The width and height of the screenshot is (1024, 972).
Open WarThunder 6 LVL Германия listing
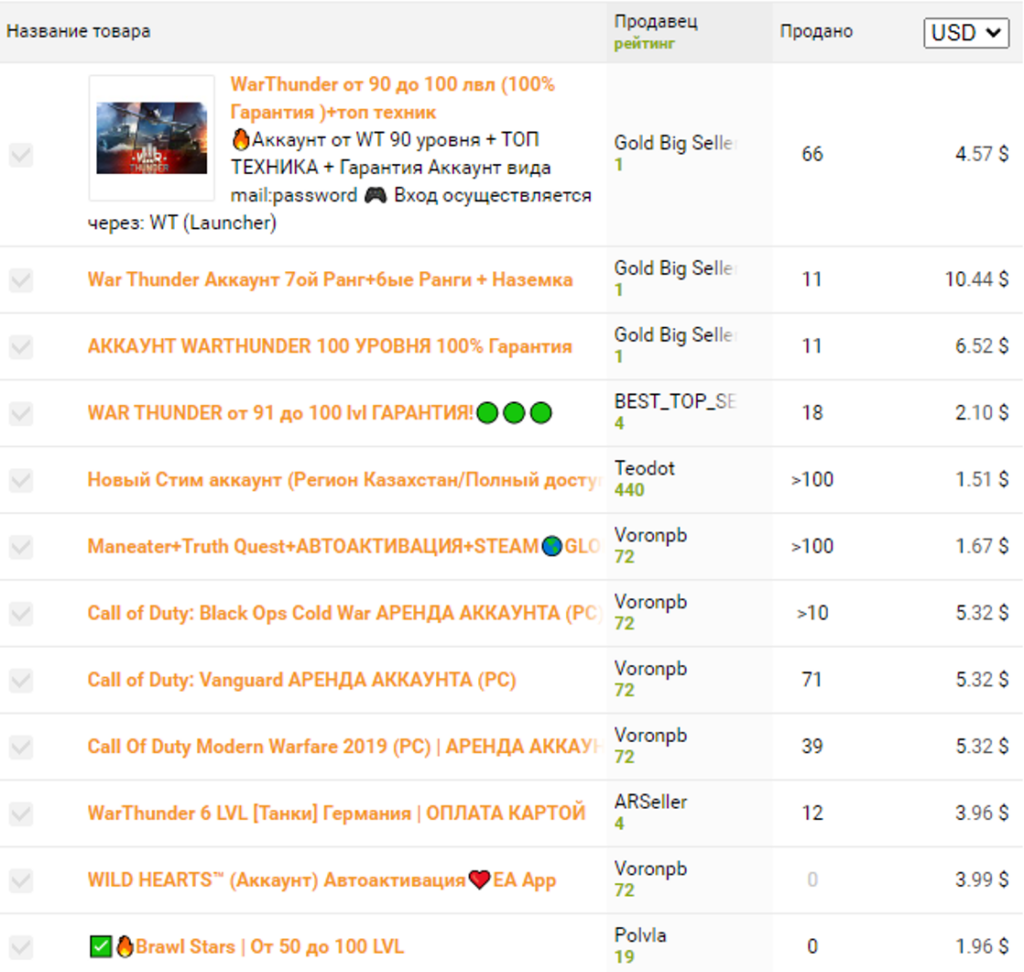[x=336, y=813]
